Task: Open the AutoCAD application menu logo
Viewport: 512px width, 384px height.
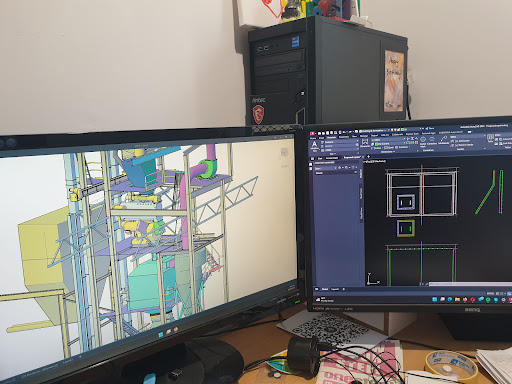Action: 312,133
